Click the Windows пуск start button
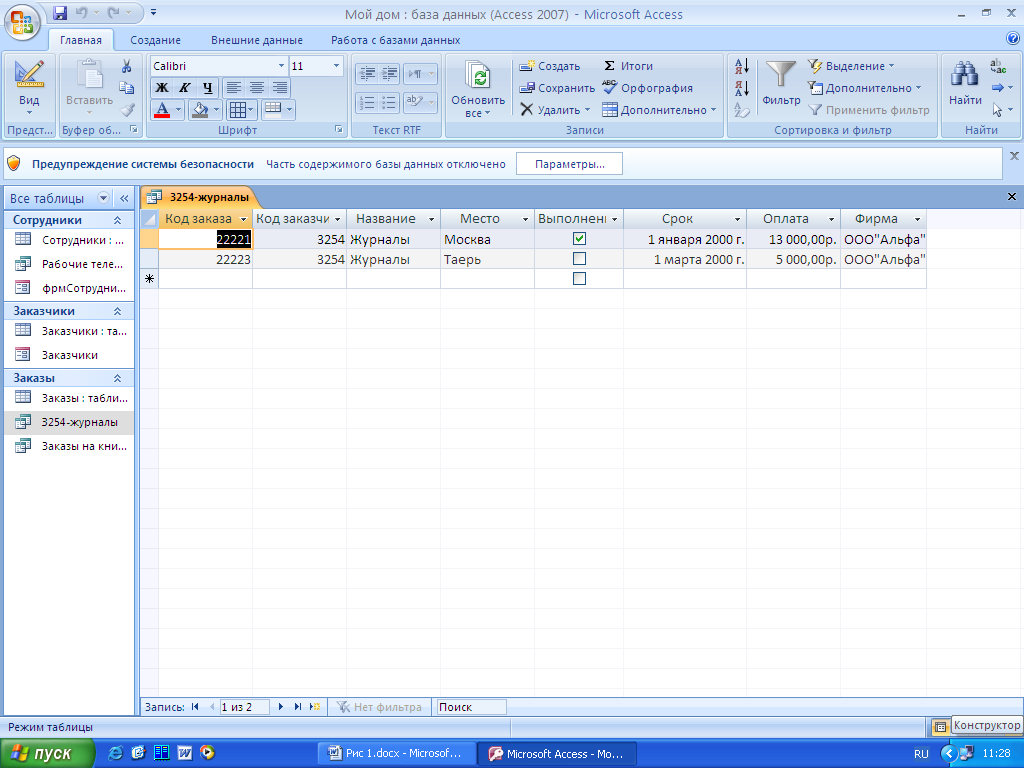The image size is (1024, 768). click(47, 753)
